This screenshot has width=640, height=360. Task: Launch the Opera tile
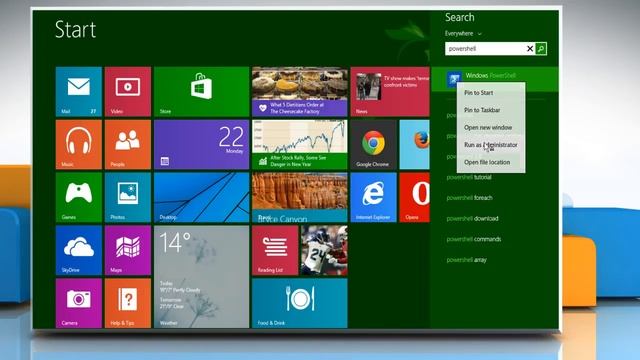click(415, 198)
